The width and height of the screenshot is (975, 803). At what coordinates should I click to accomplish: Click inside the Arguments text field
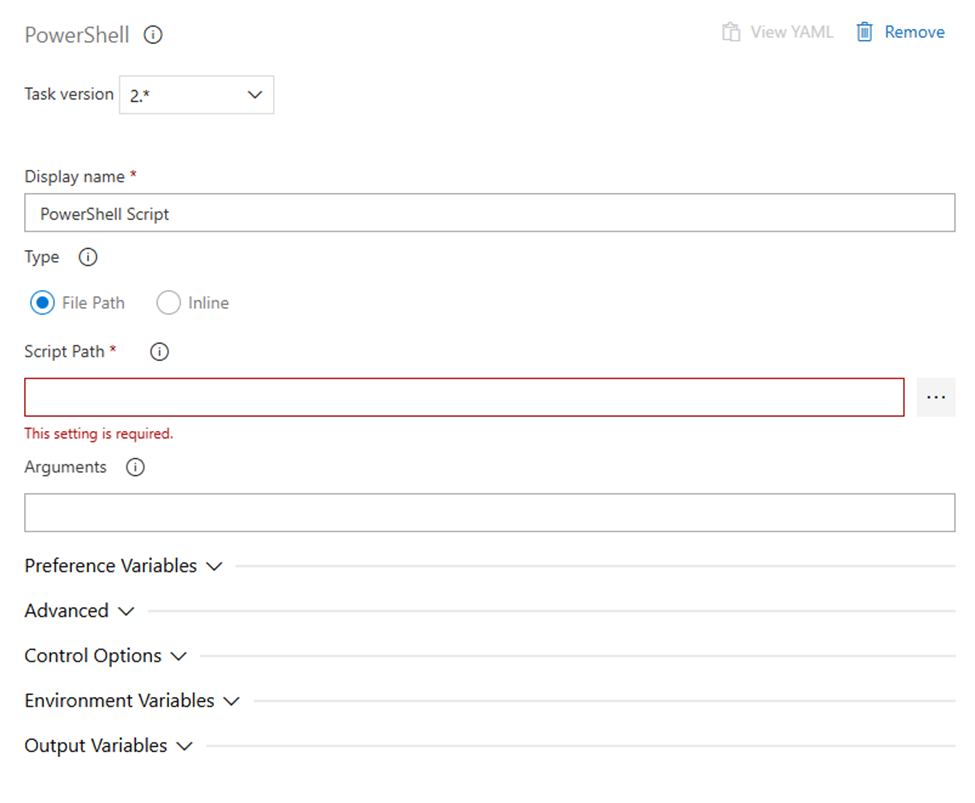pyautogui.click(x=489, y=512)
